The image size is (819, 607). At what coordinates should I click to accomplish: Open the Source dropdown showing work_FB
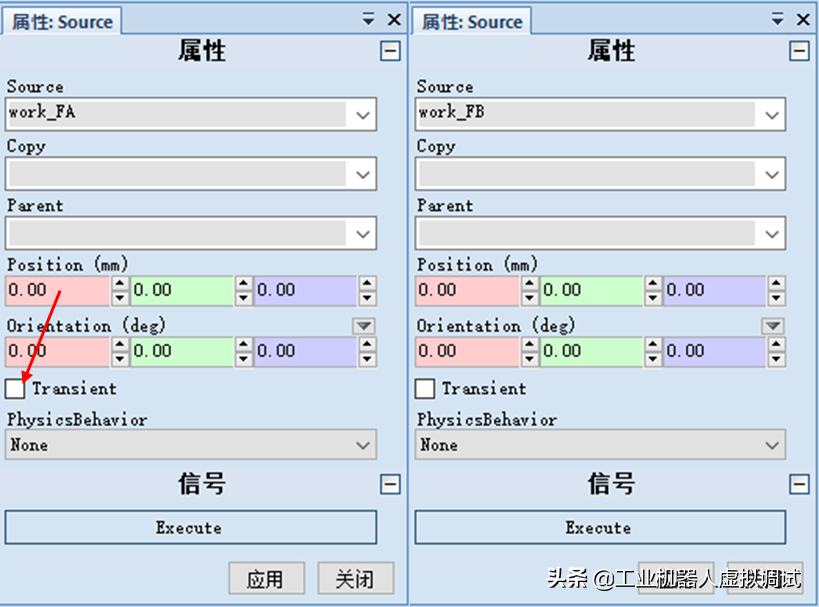coord(771,114)
